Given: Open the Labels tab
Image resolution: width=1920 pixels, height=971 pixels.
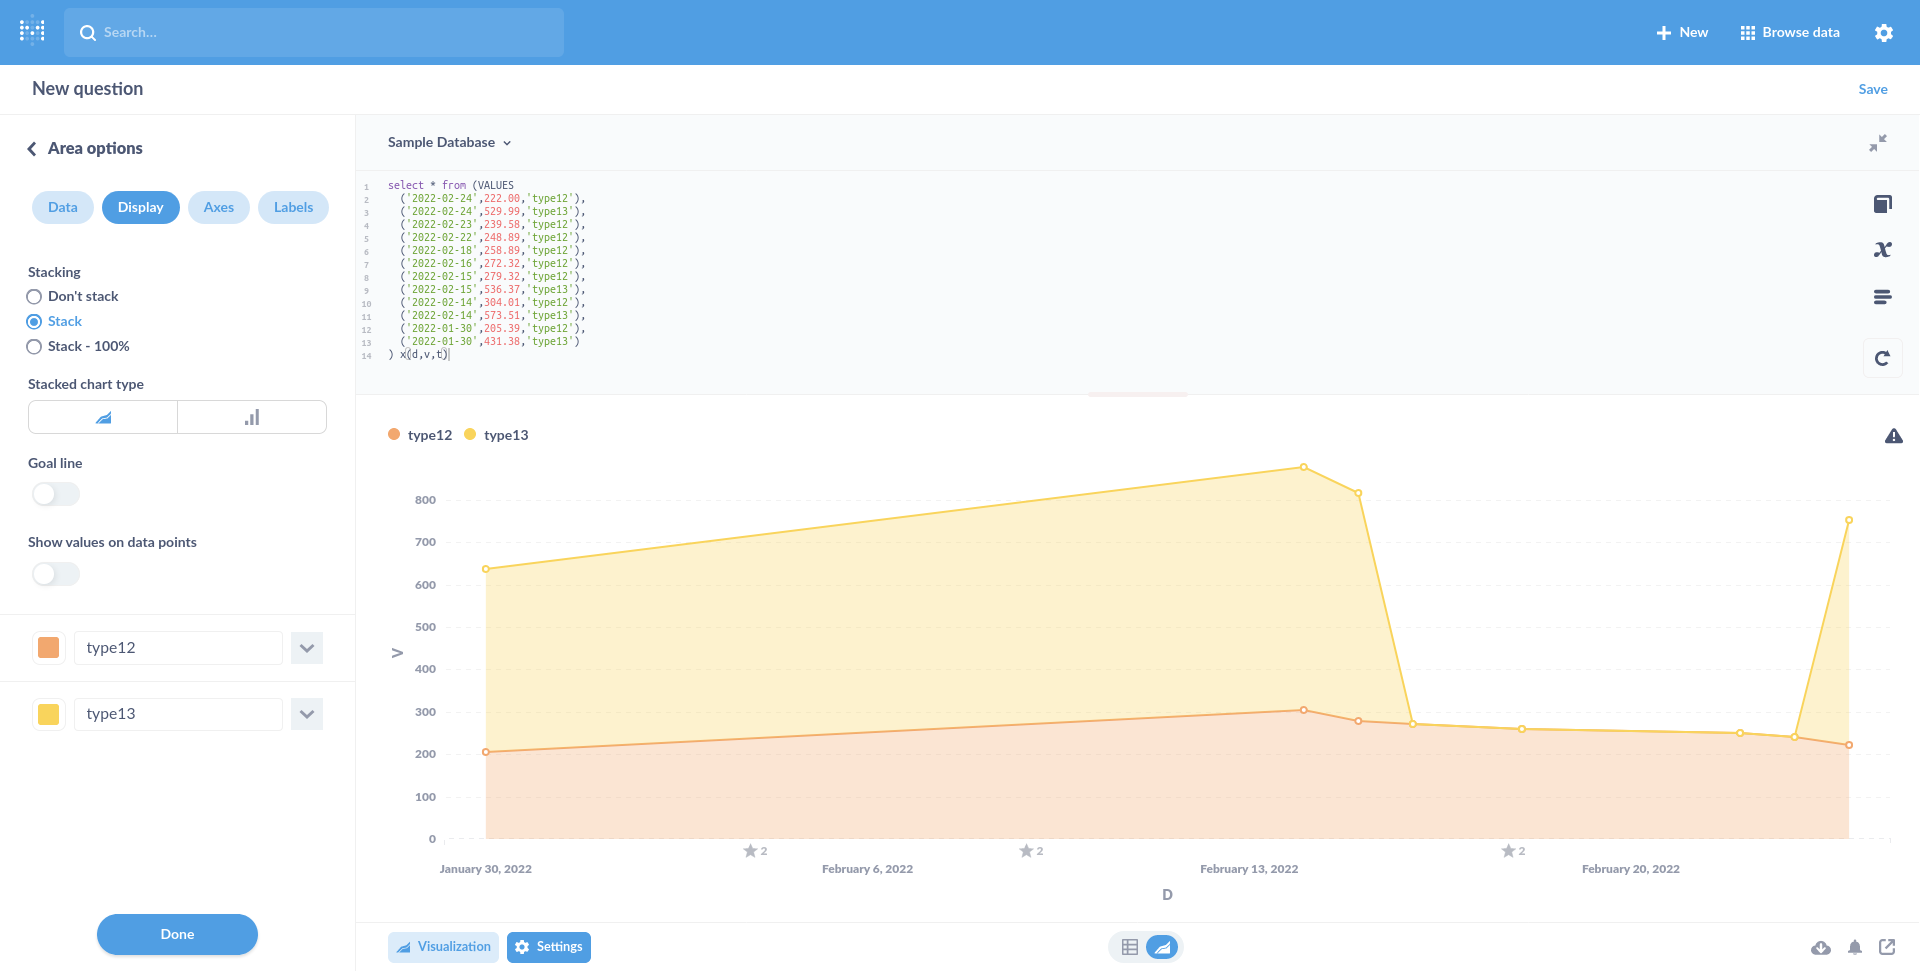Looking at the screenshot, I should [x=293, y=207].
